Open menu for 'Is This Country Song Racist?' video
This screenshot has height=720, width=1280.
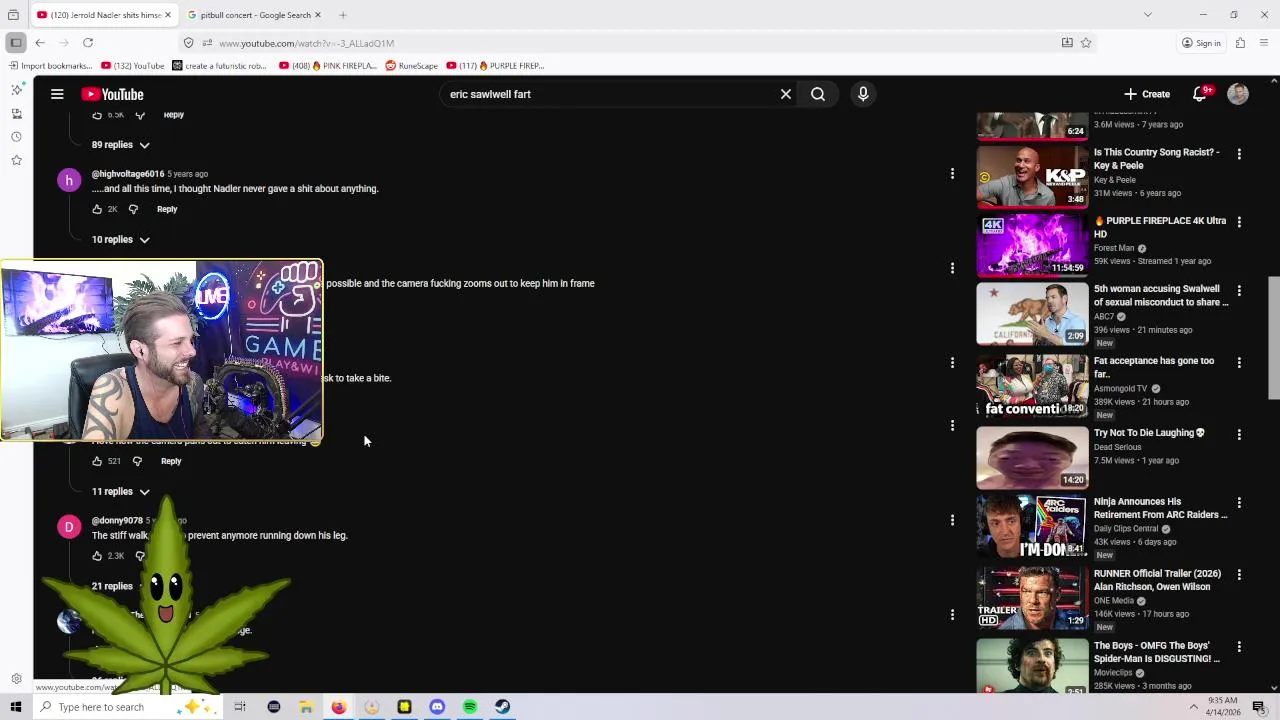click(1239, 154)
